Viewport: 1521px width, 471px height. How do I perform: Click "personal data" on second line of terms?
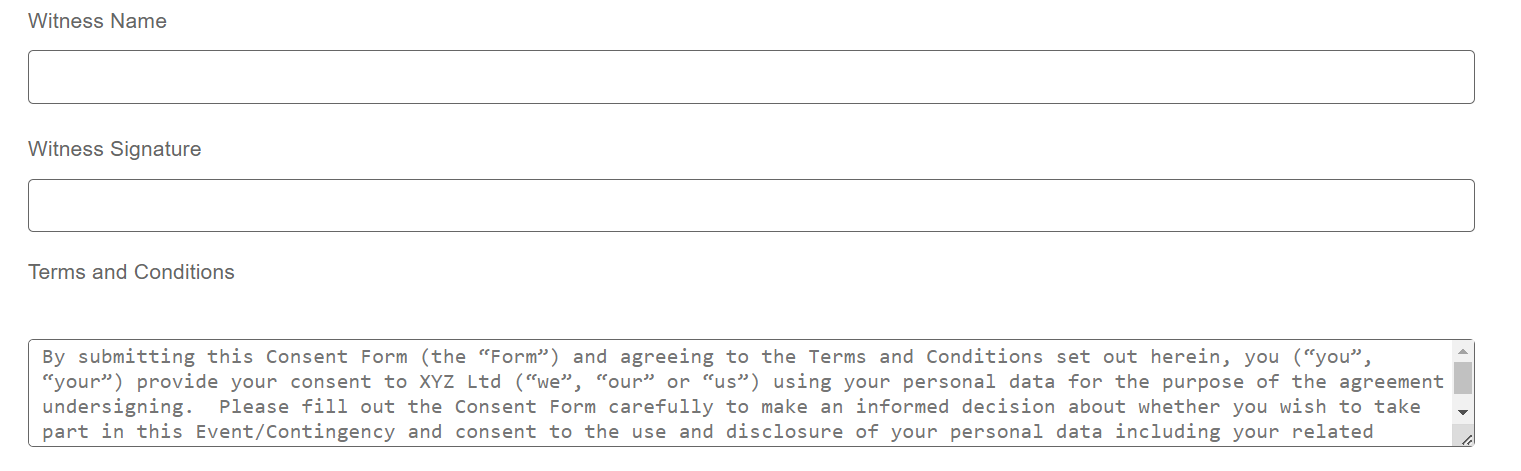tap(981, 382)
